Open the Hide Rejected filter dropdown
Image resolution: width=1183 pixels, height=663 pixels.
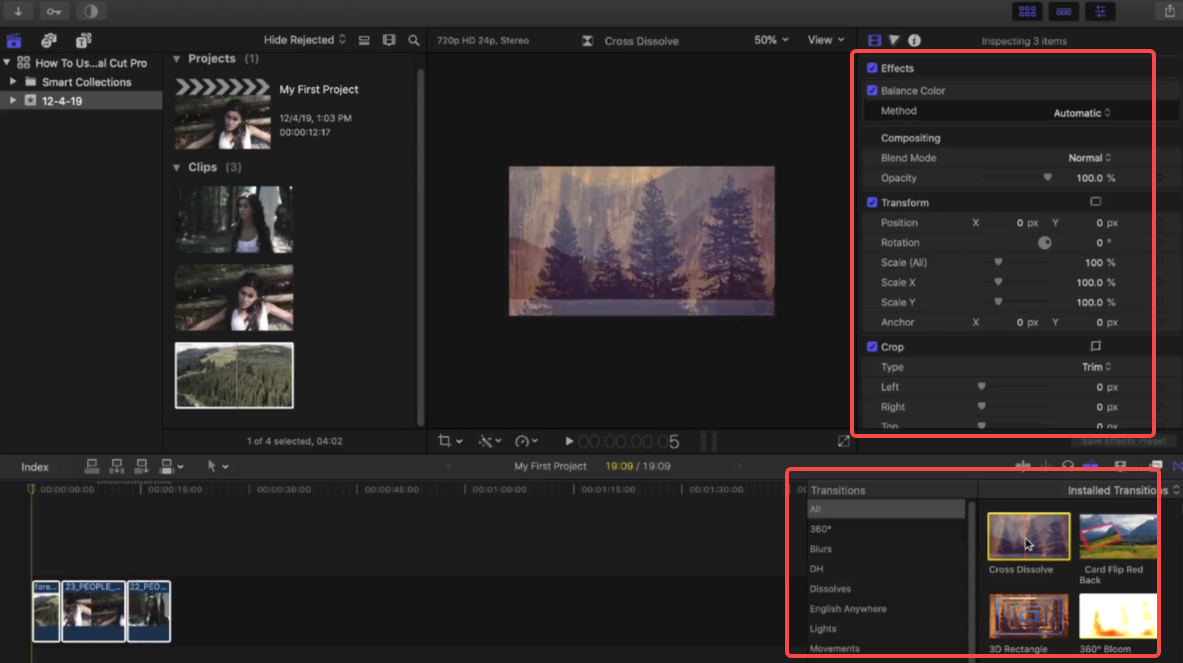[x=304, y=40]
